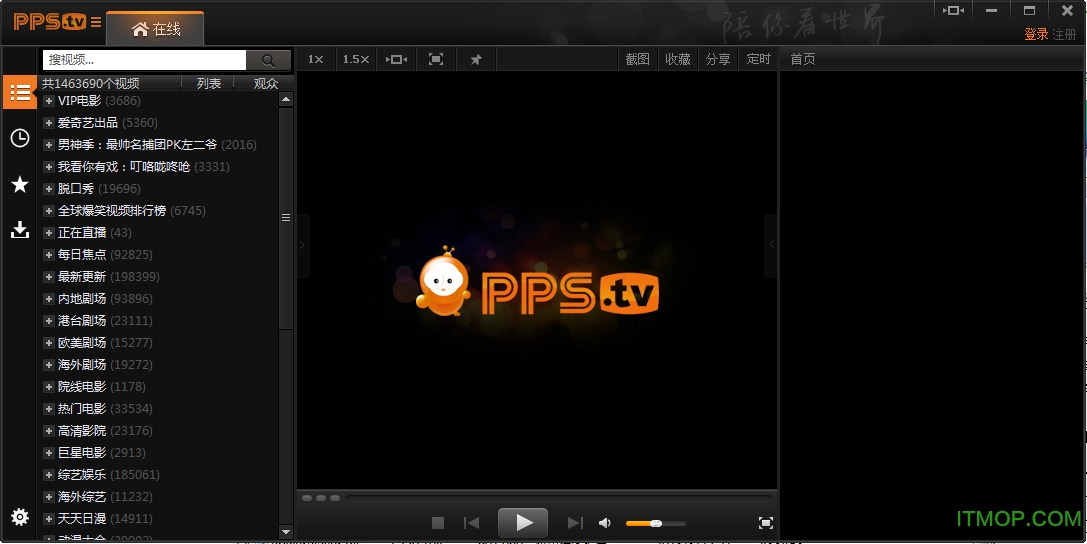Switch to the 列表 tab
This screenshot has width=1087, height=544.
click(x=208, y=83)
